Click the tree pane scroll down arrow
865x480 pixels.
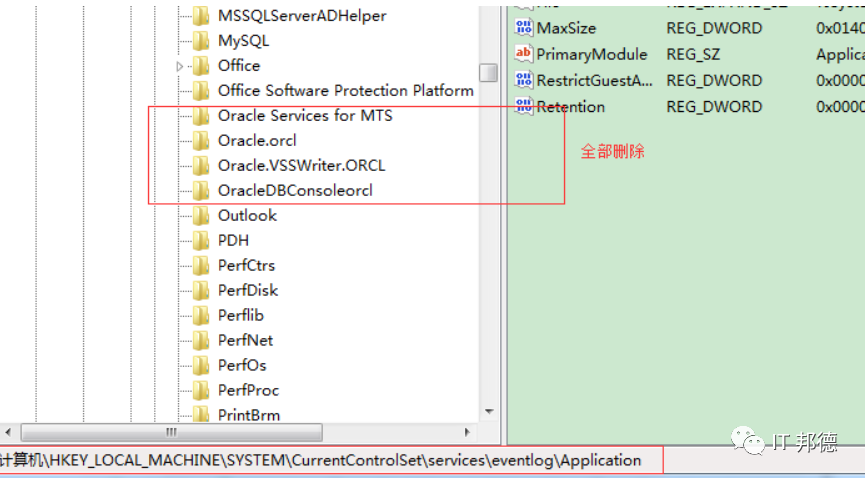pos(488,411)
